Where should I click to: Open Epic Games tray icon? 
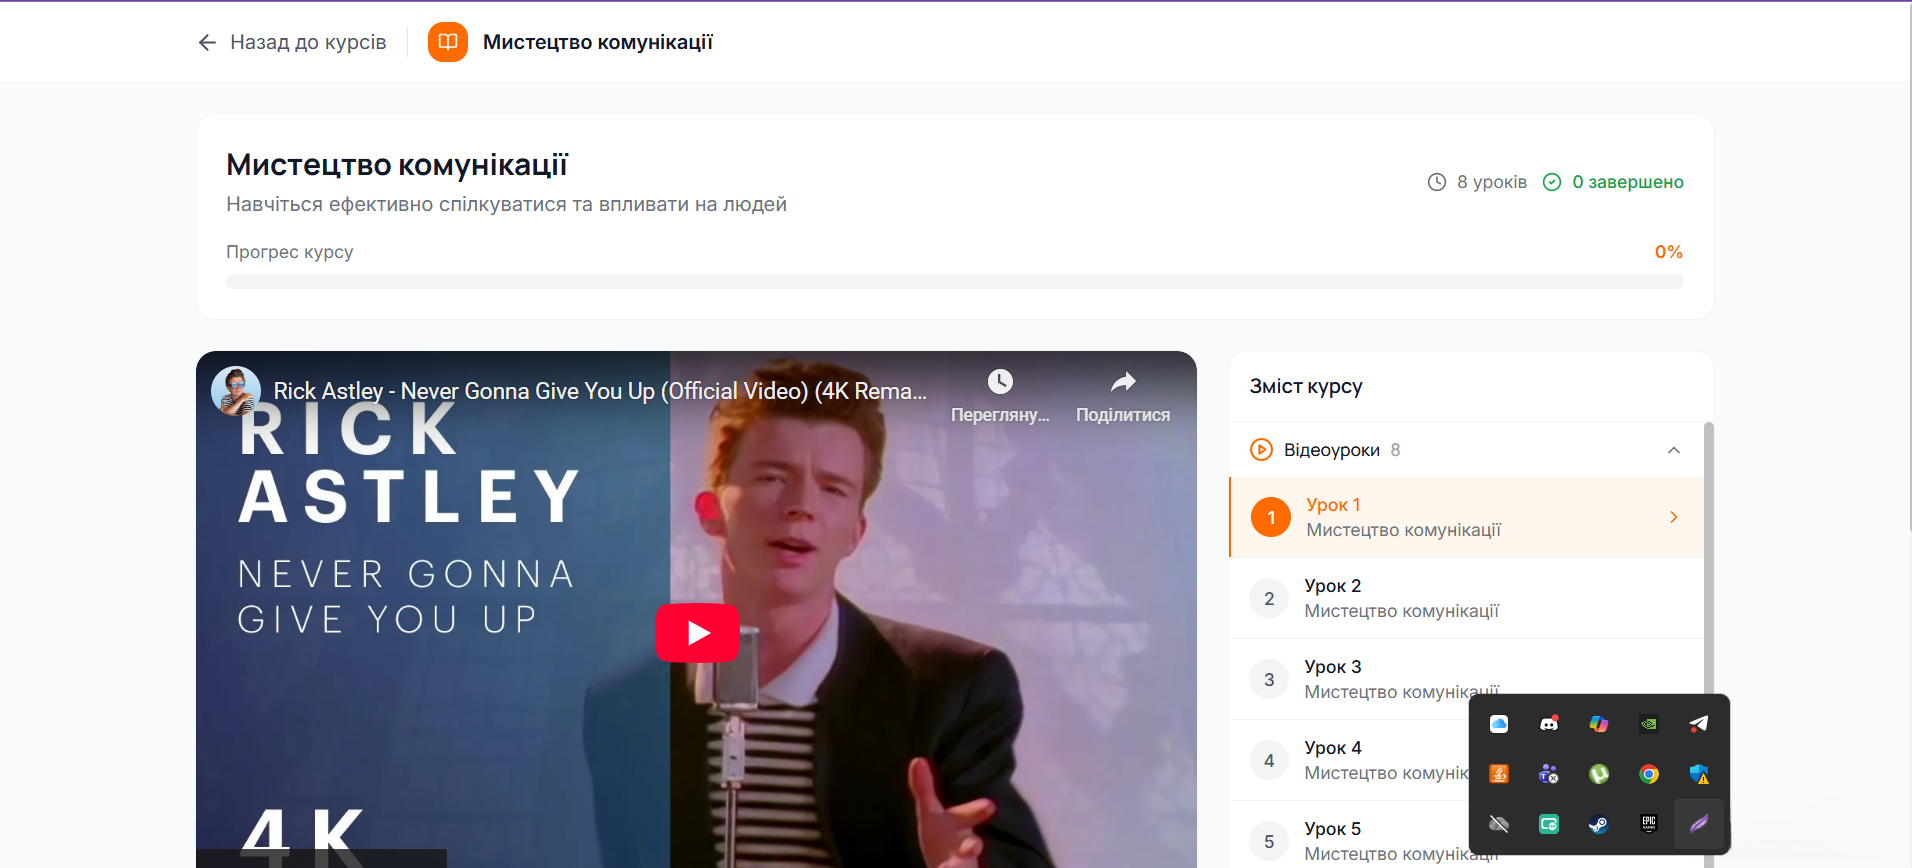tap(1649, 824)
